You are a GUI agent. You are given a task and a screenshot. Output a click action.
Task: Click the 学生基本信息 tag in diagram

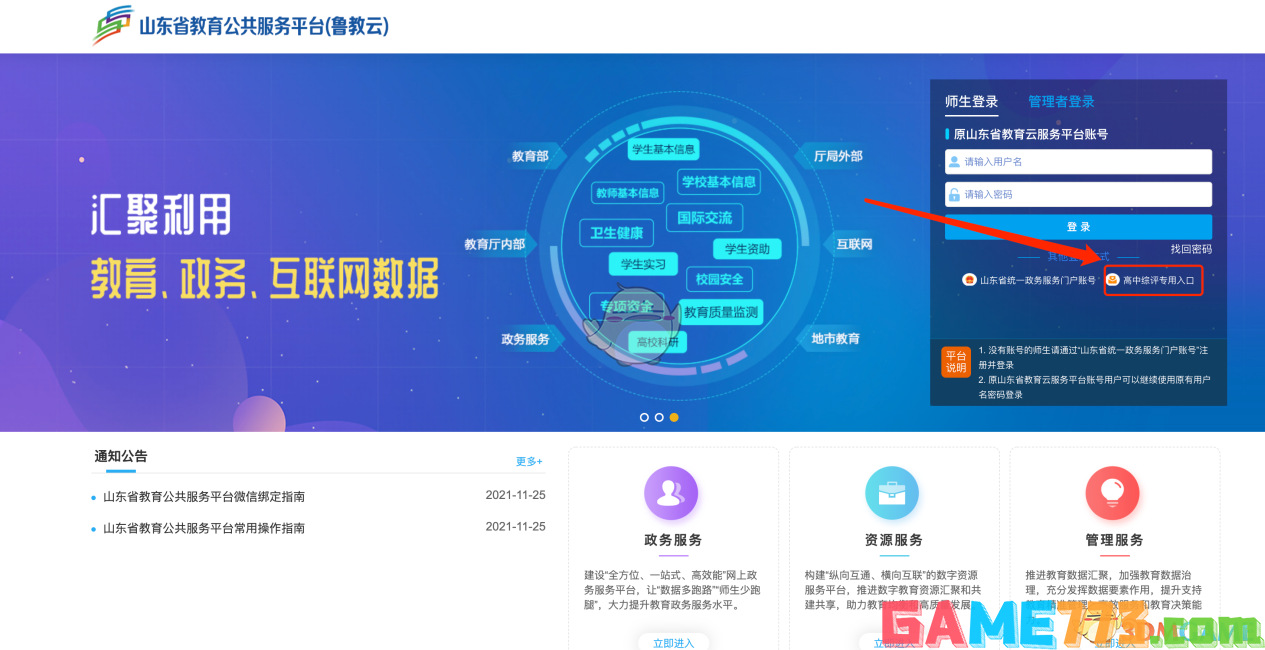663,150
